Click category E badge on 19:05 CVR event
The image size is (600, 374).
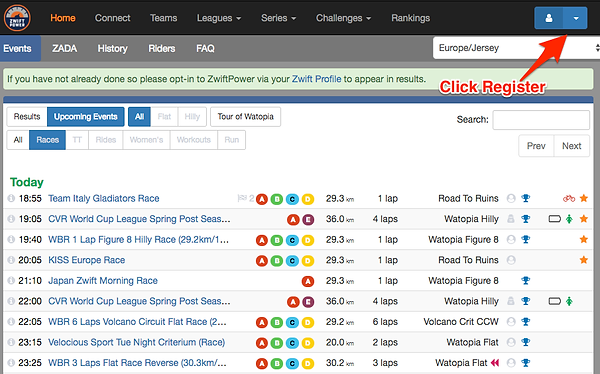308,220
